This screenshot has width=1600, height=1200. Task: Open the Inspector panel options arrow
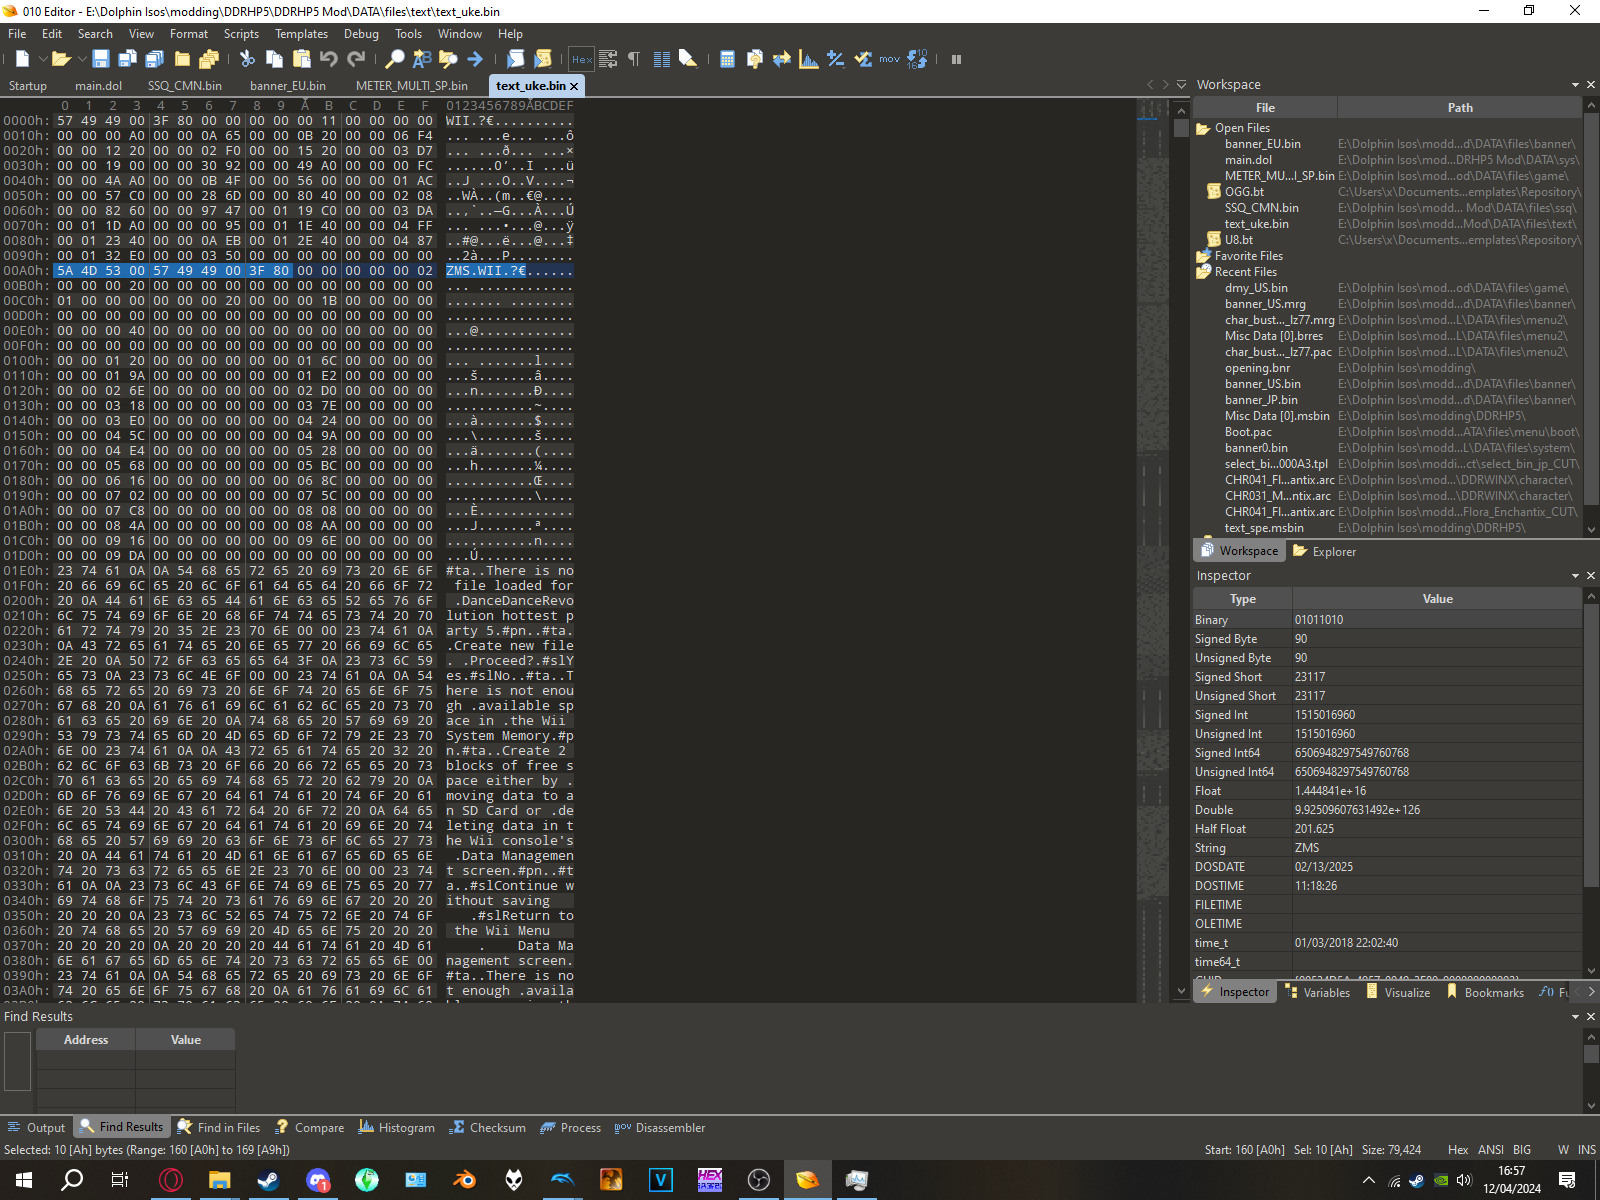point(1575,576)
